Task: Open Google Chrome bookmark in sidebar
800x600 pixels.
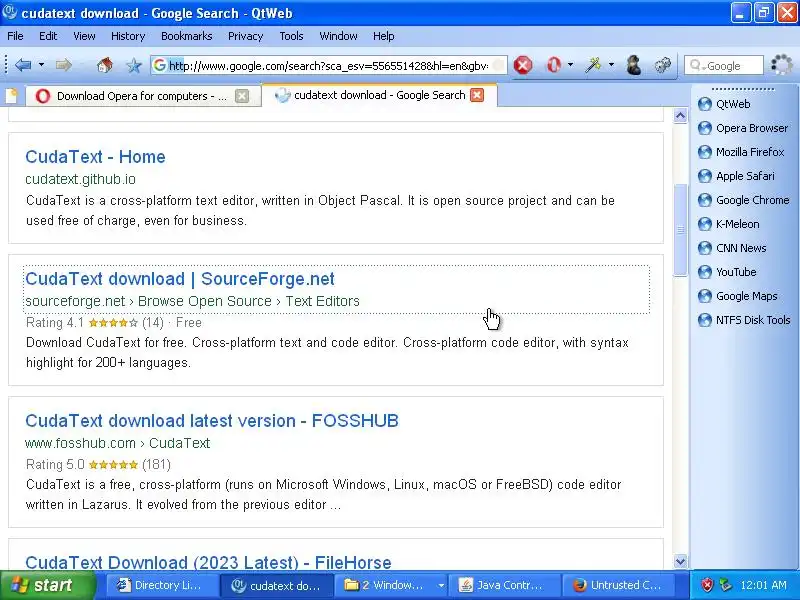Action: 743,200
